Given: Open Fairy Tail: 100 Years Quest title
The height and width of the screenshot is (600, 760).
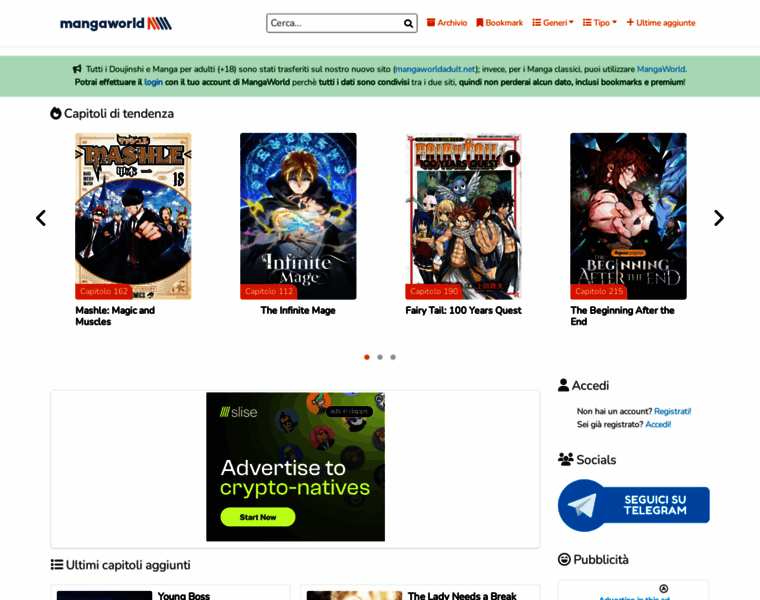Looking at the screenshot, I should pos(463,311).
